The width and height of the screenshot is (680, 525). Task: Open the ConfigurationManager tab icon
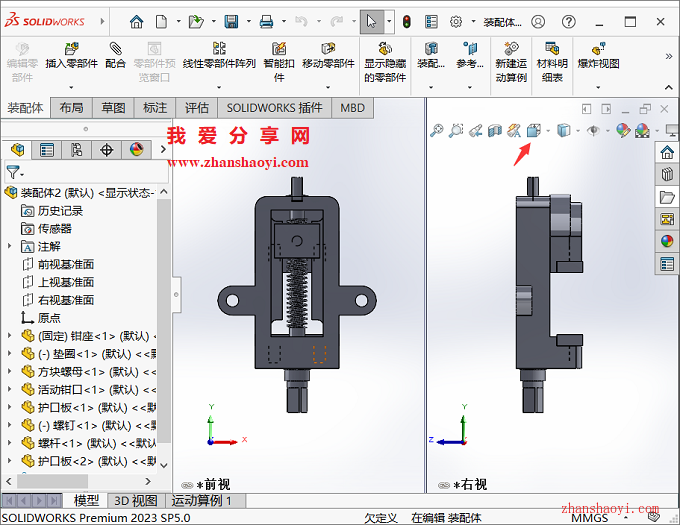tap(76, 150)
